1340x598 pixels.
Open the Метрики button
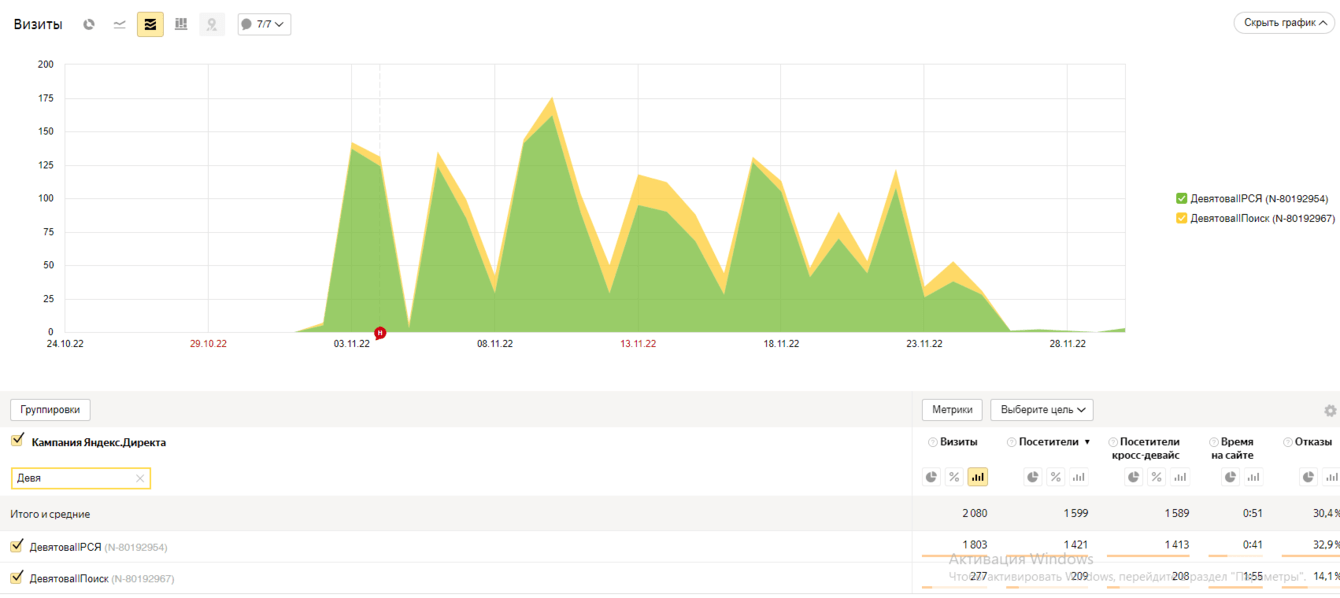952,410
